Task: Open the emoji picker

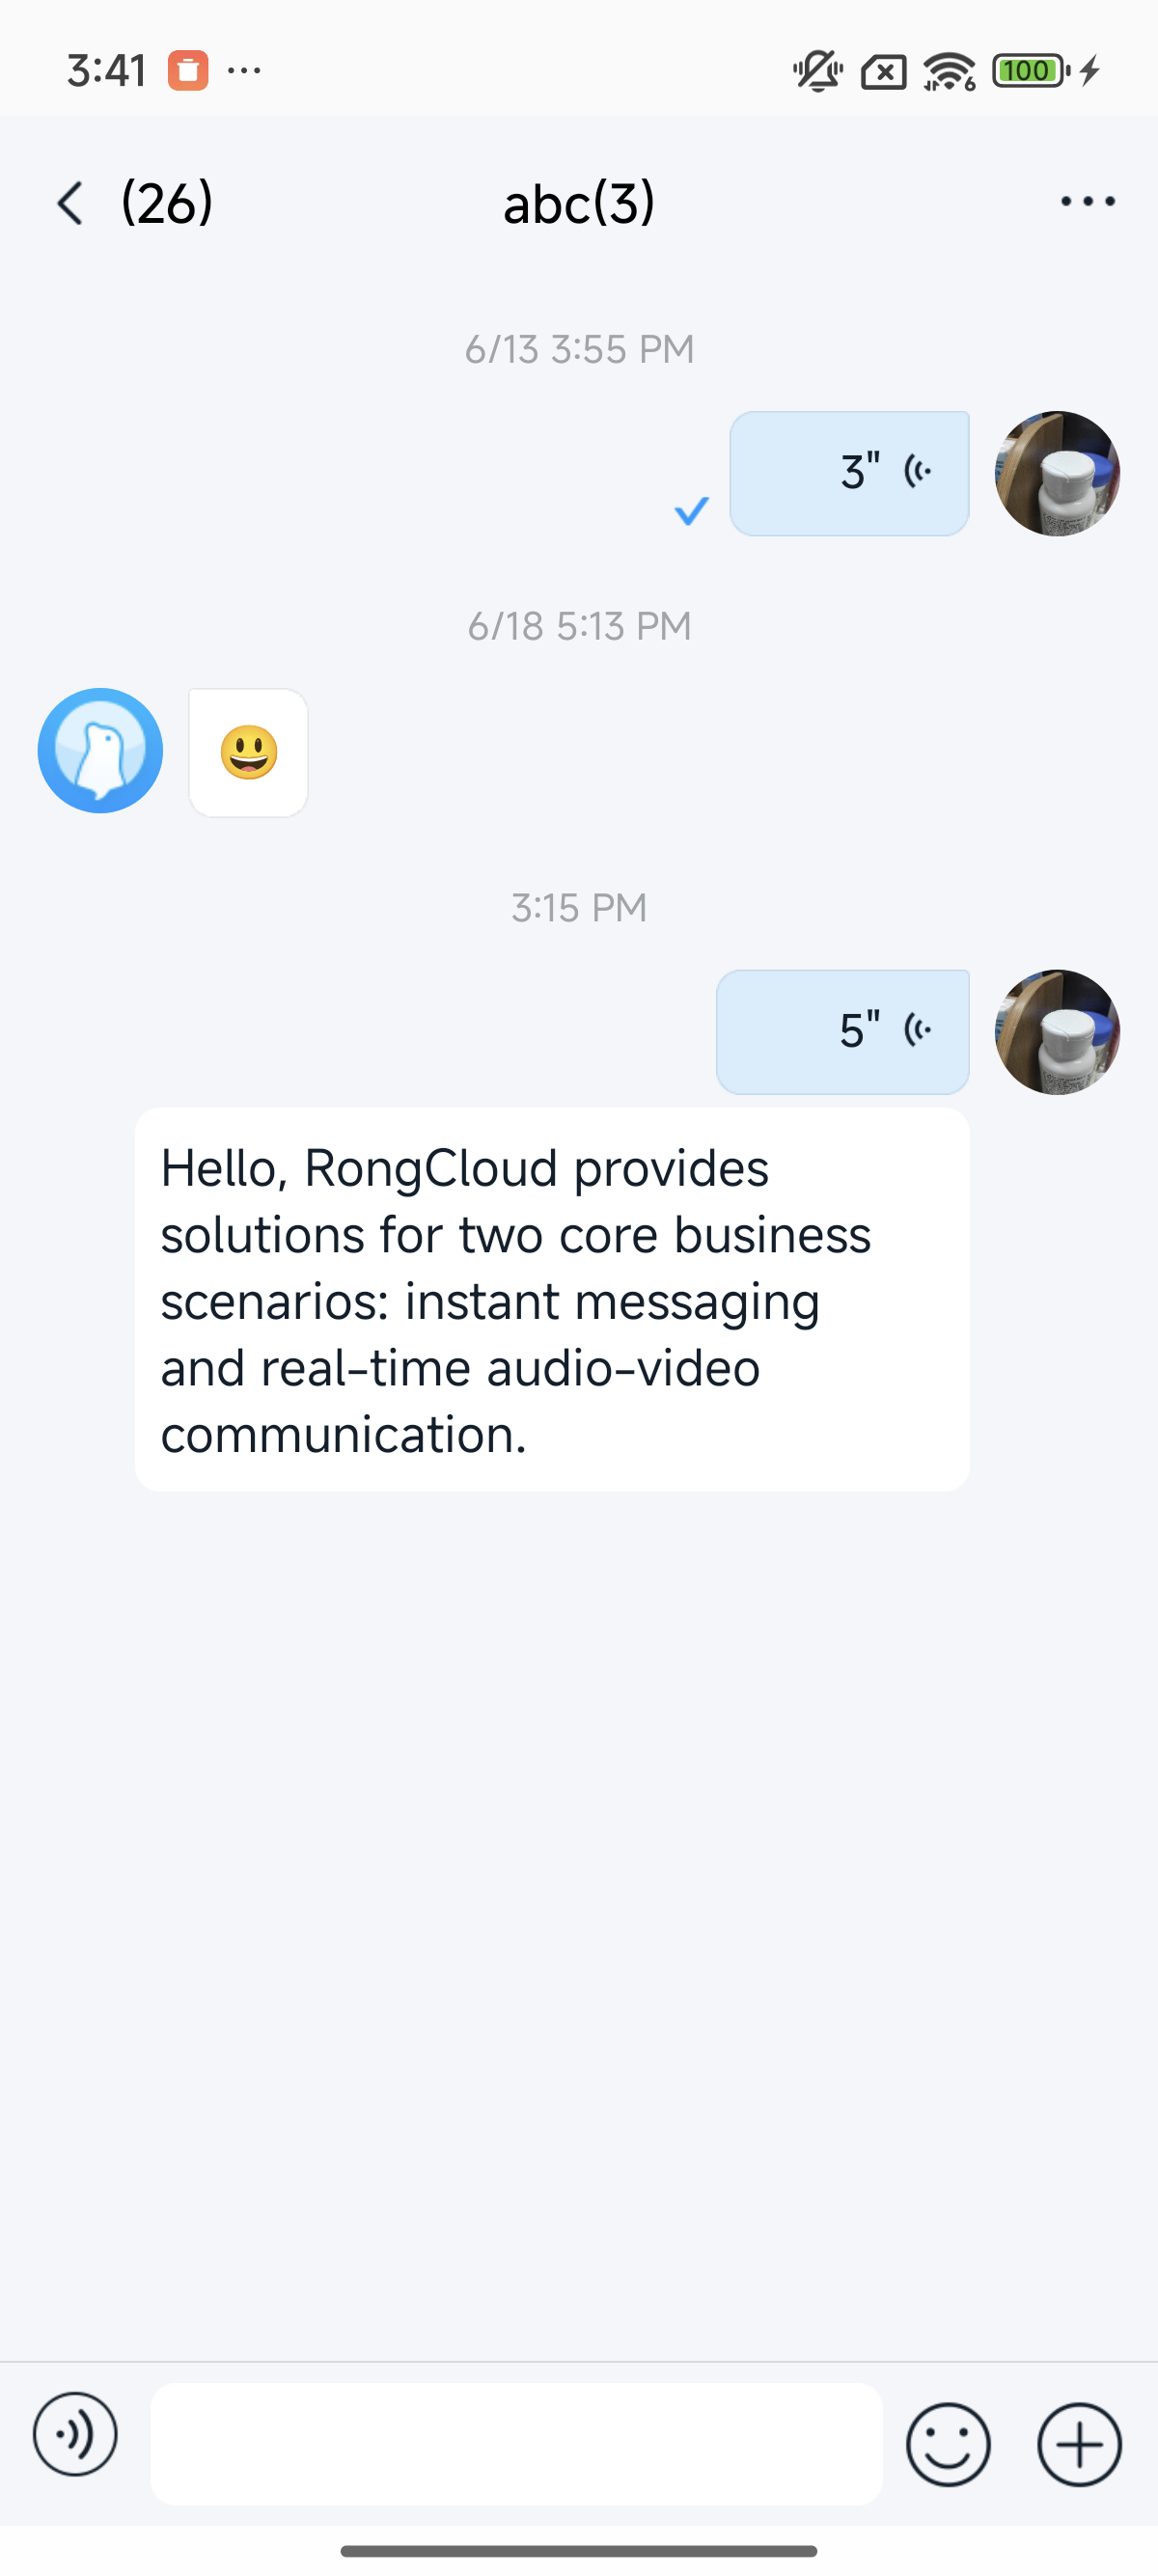Action: pos(947,2444)
